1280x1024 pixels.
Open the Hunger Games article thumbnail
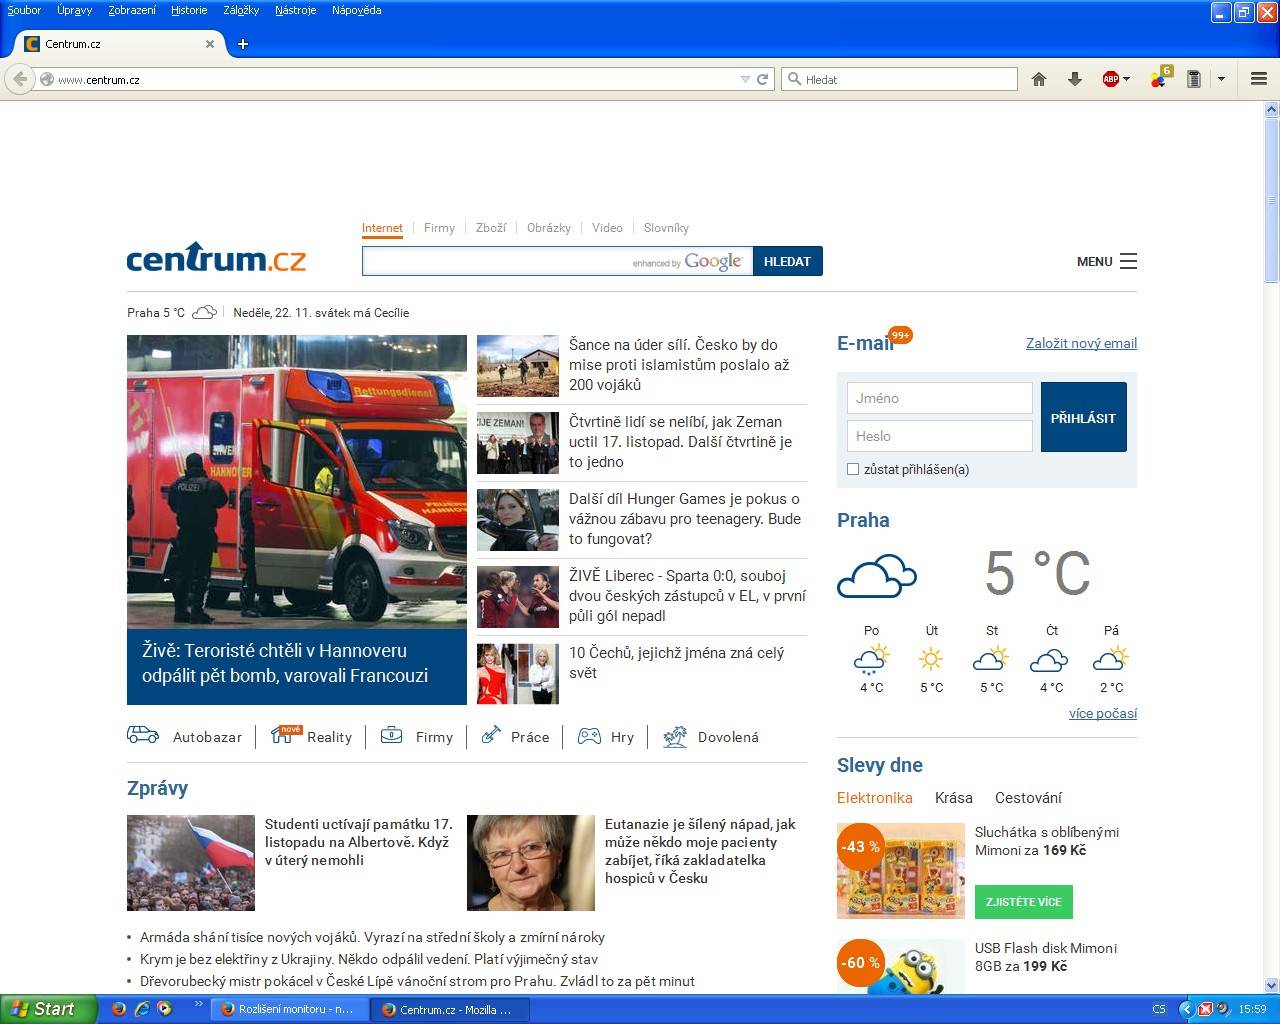pos(518,520)
